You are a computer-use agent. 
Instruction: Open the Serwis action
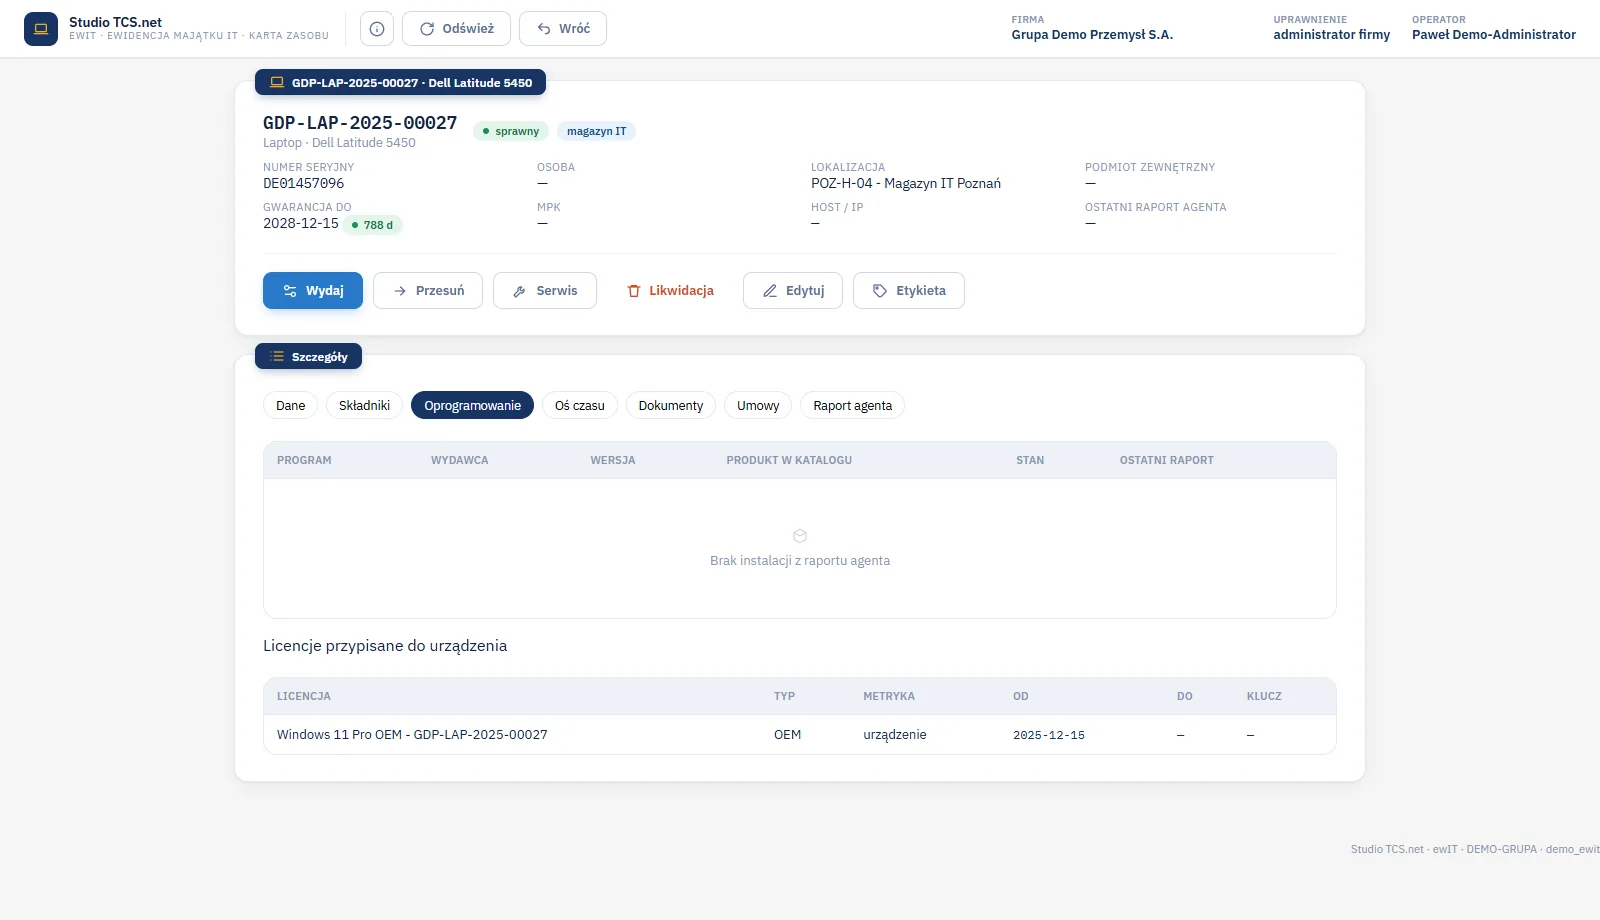pos(545,291)
